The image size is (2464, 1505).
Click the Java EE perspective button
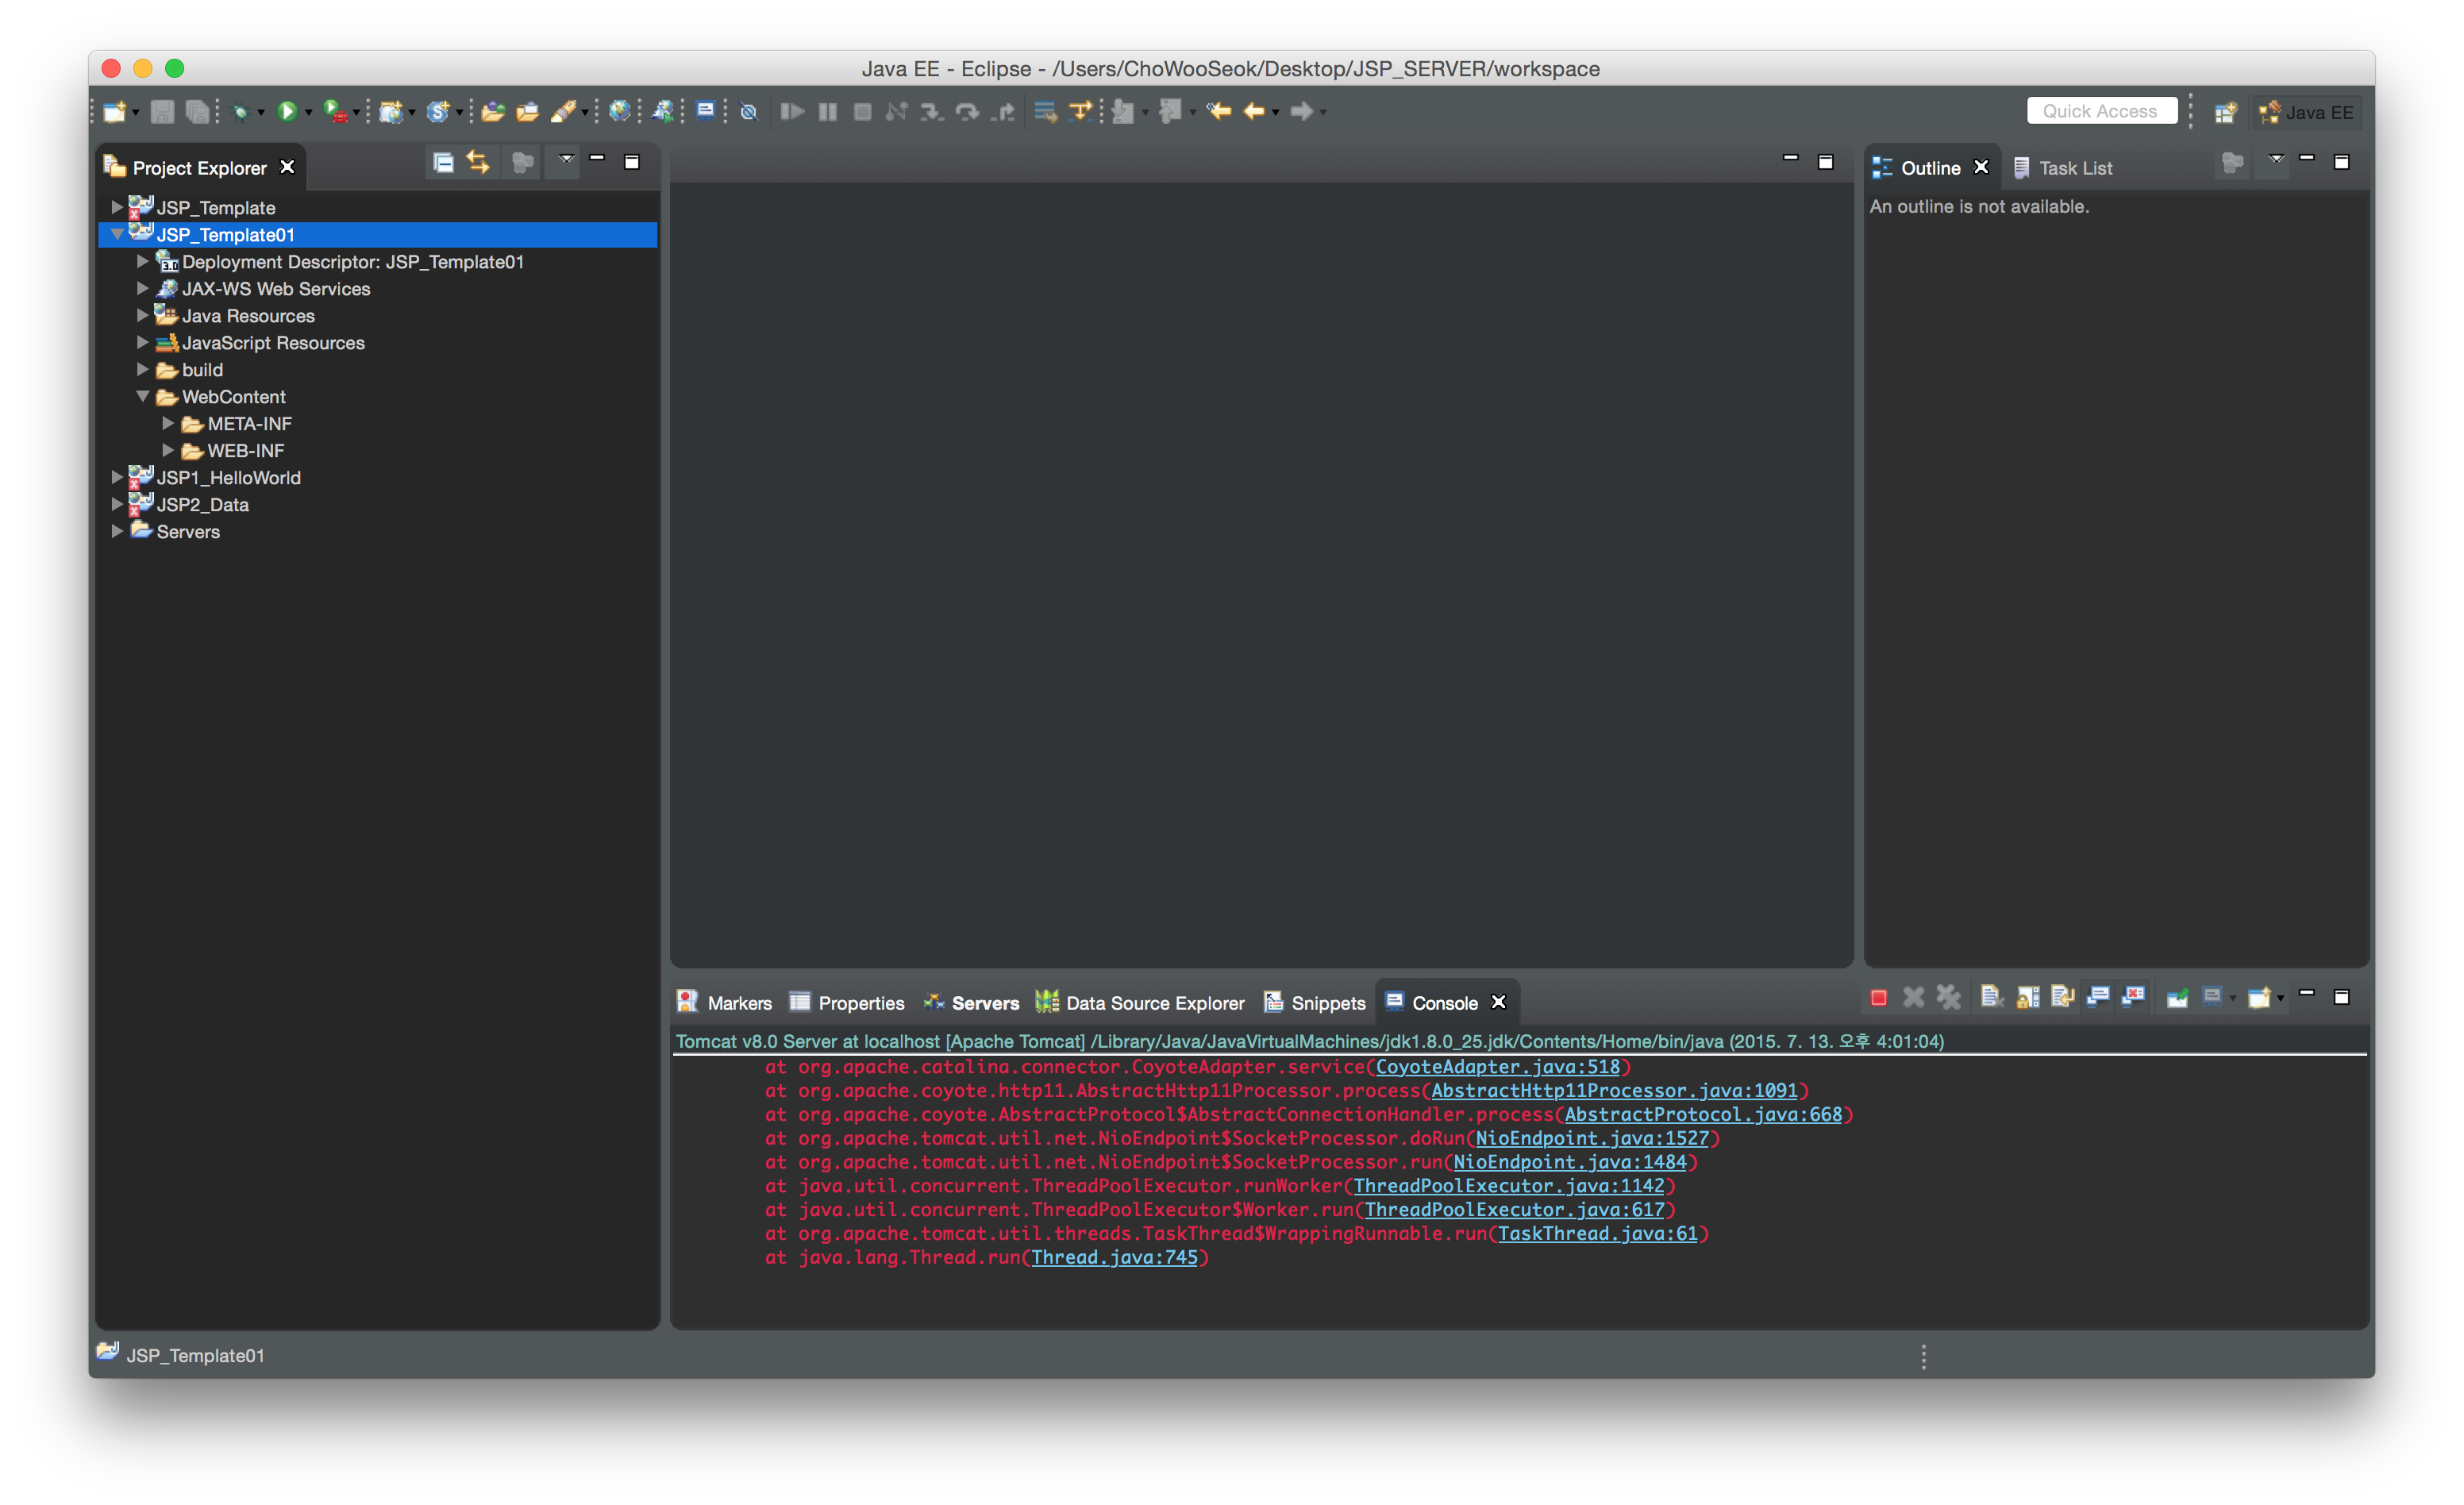click(x=2306, y=112)
